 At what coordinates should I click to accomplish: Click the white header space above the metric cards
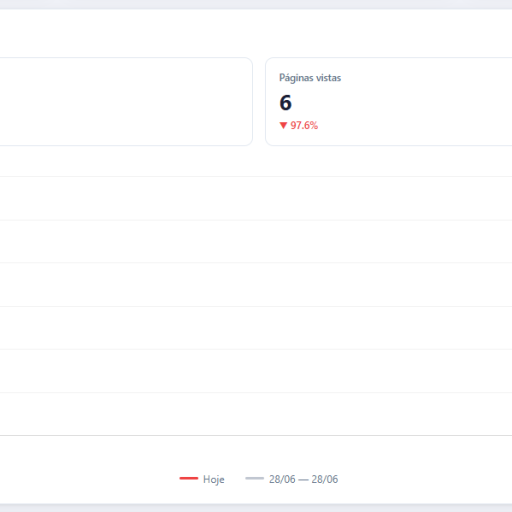pyautogui.click(x=256, y=33)
